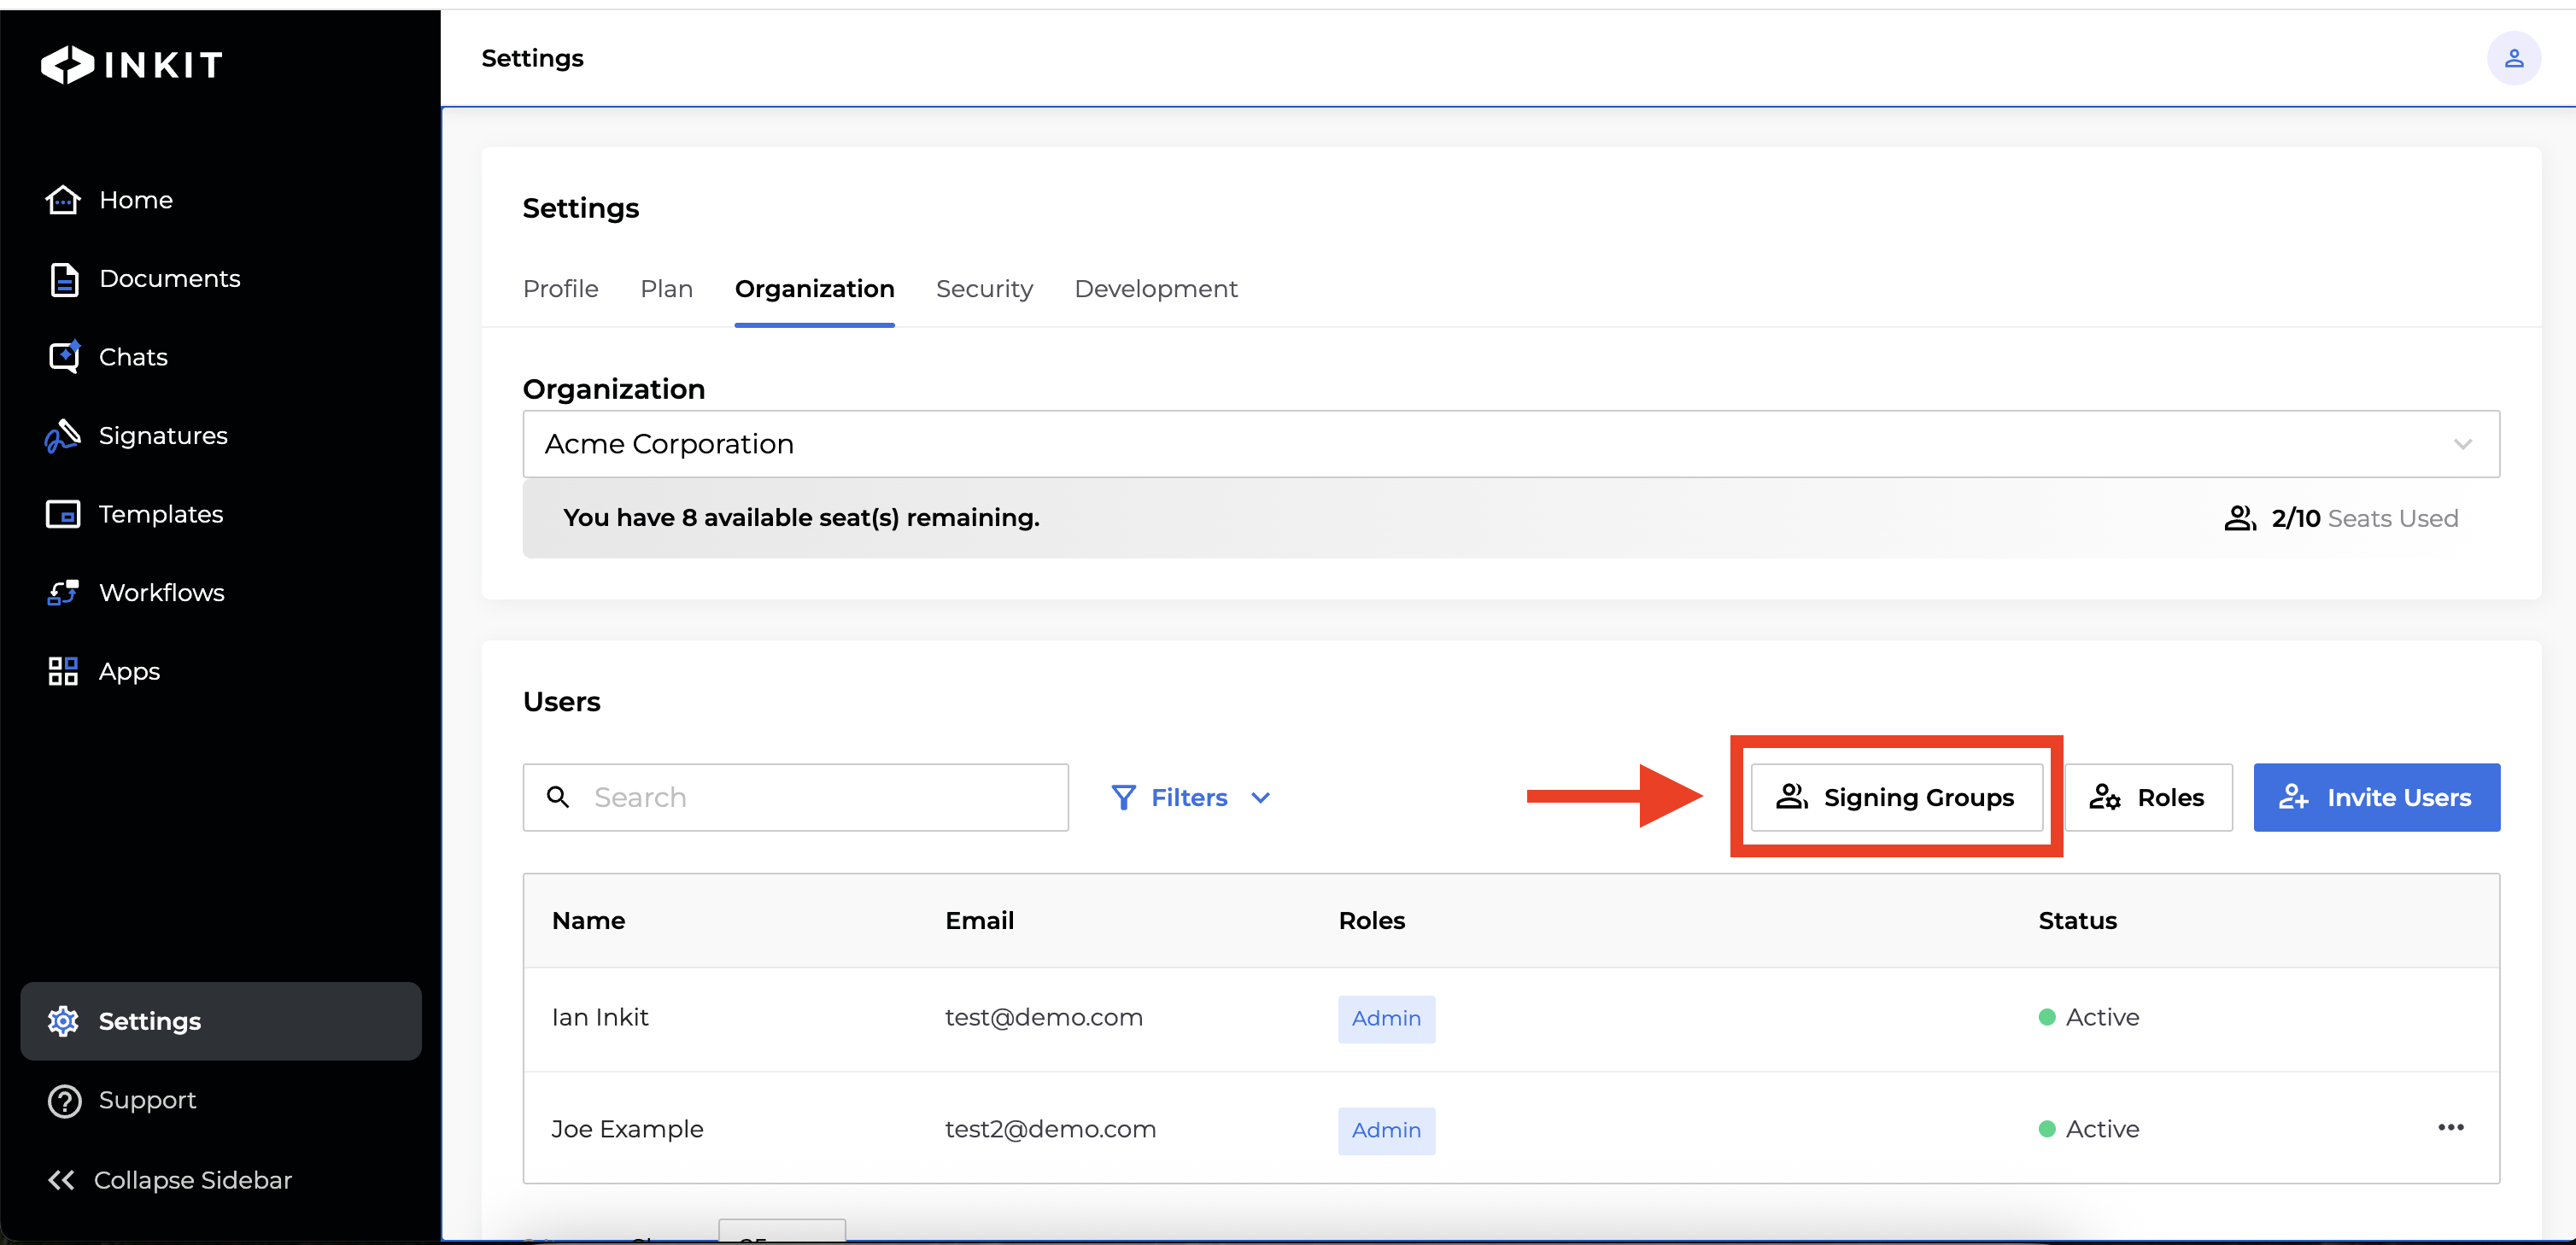Click the Admin badge for Joe Example
The height and width of the screenshot is (1245, 2576).
(x=1386, y=1131)
